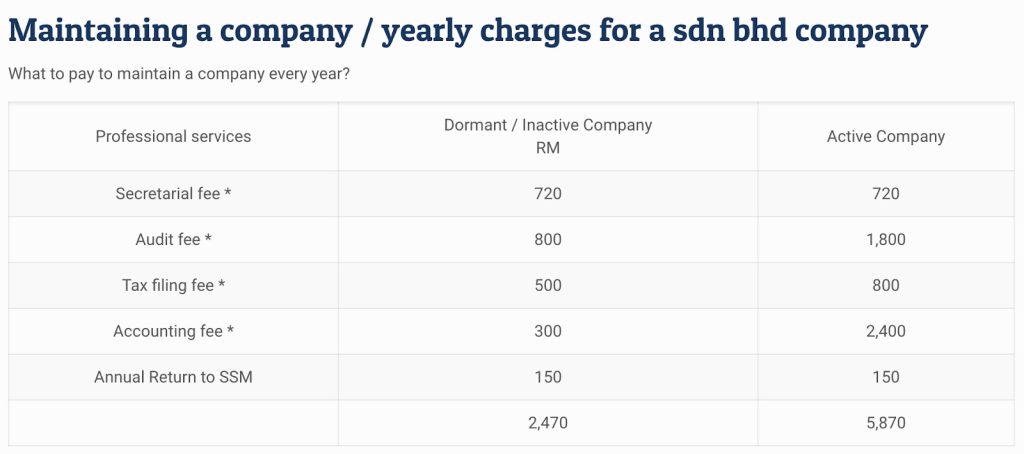Click the dormant audit fee value 800
1024x454 pixels.
548,240
